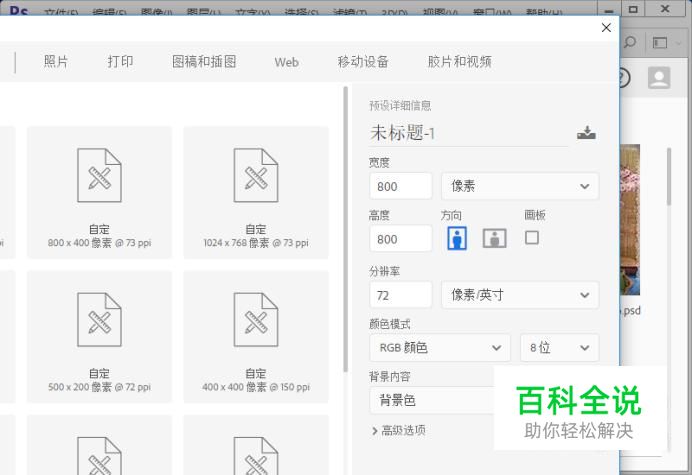This screenshot has height=475, width=692.
Task: Pick the 1024 x 768 像素 preset
Action: [x=256, y=192]
